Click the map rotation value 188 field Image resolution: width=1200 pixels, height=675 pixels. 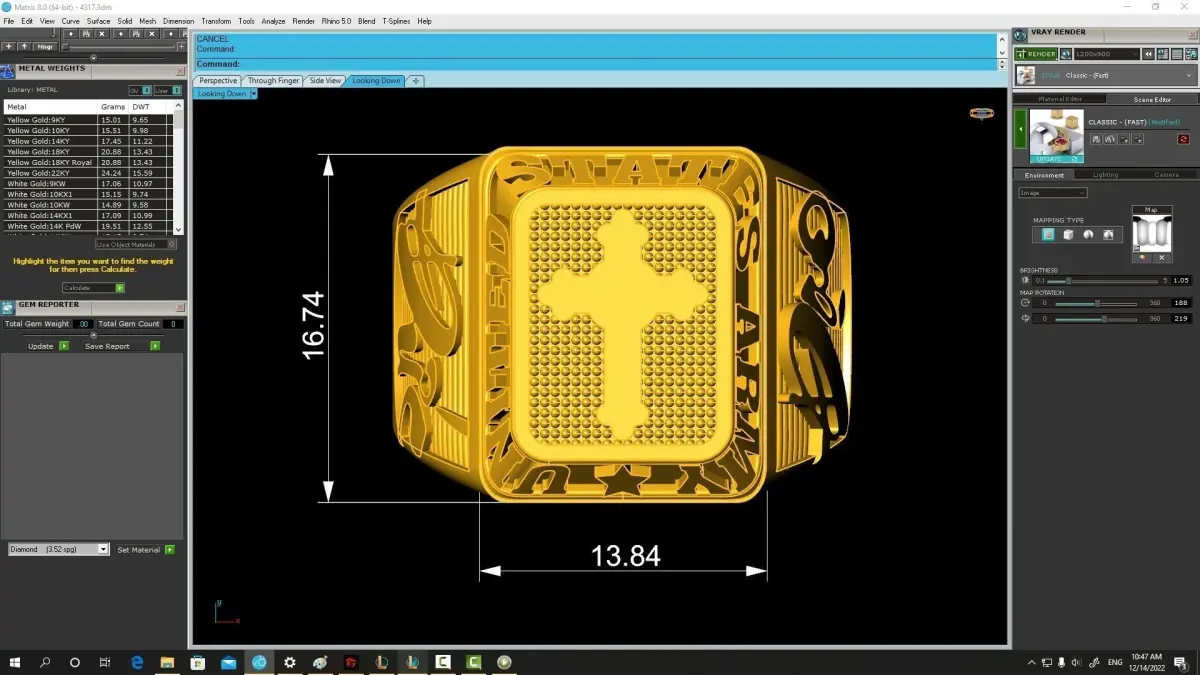(1182, 303)
